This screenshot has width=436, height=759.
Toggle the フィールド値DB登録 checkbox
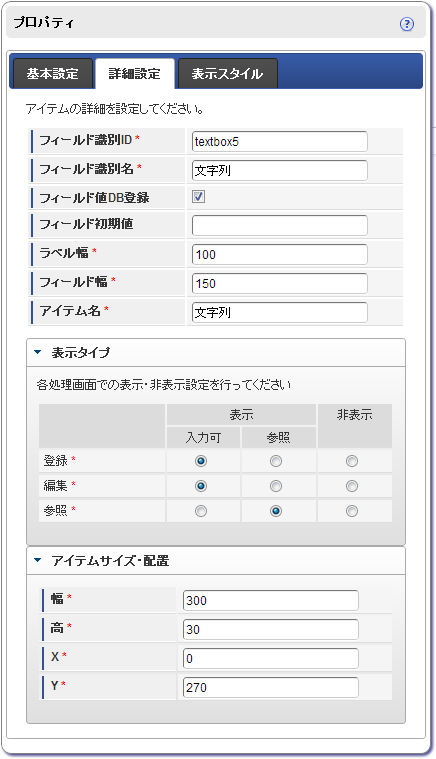point(198,197)
